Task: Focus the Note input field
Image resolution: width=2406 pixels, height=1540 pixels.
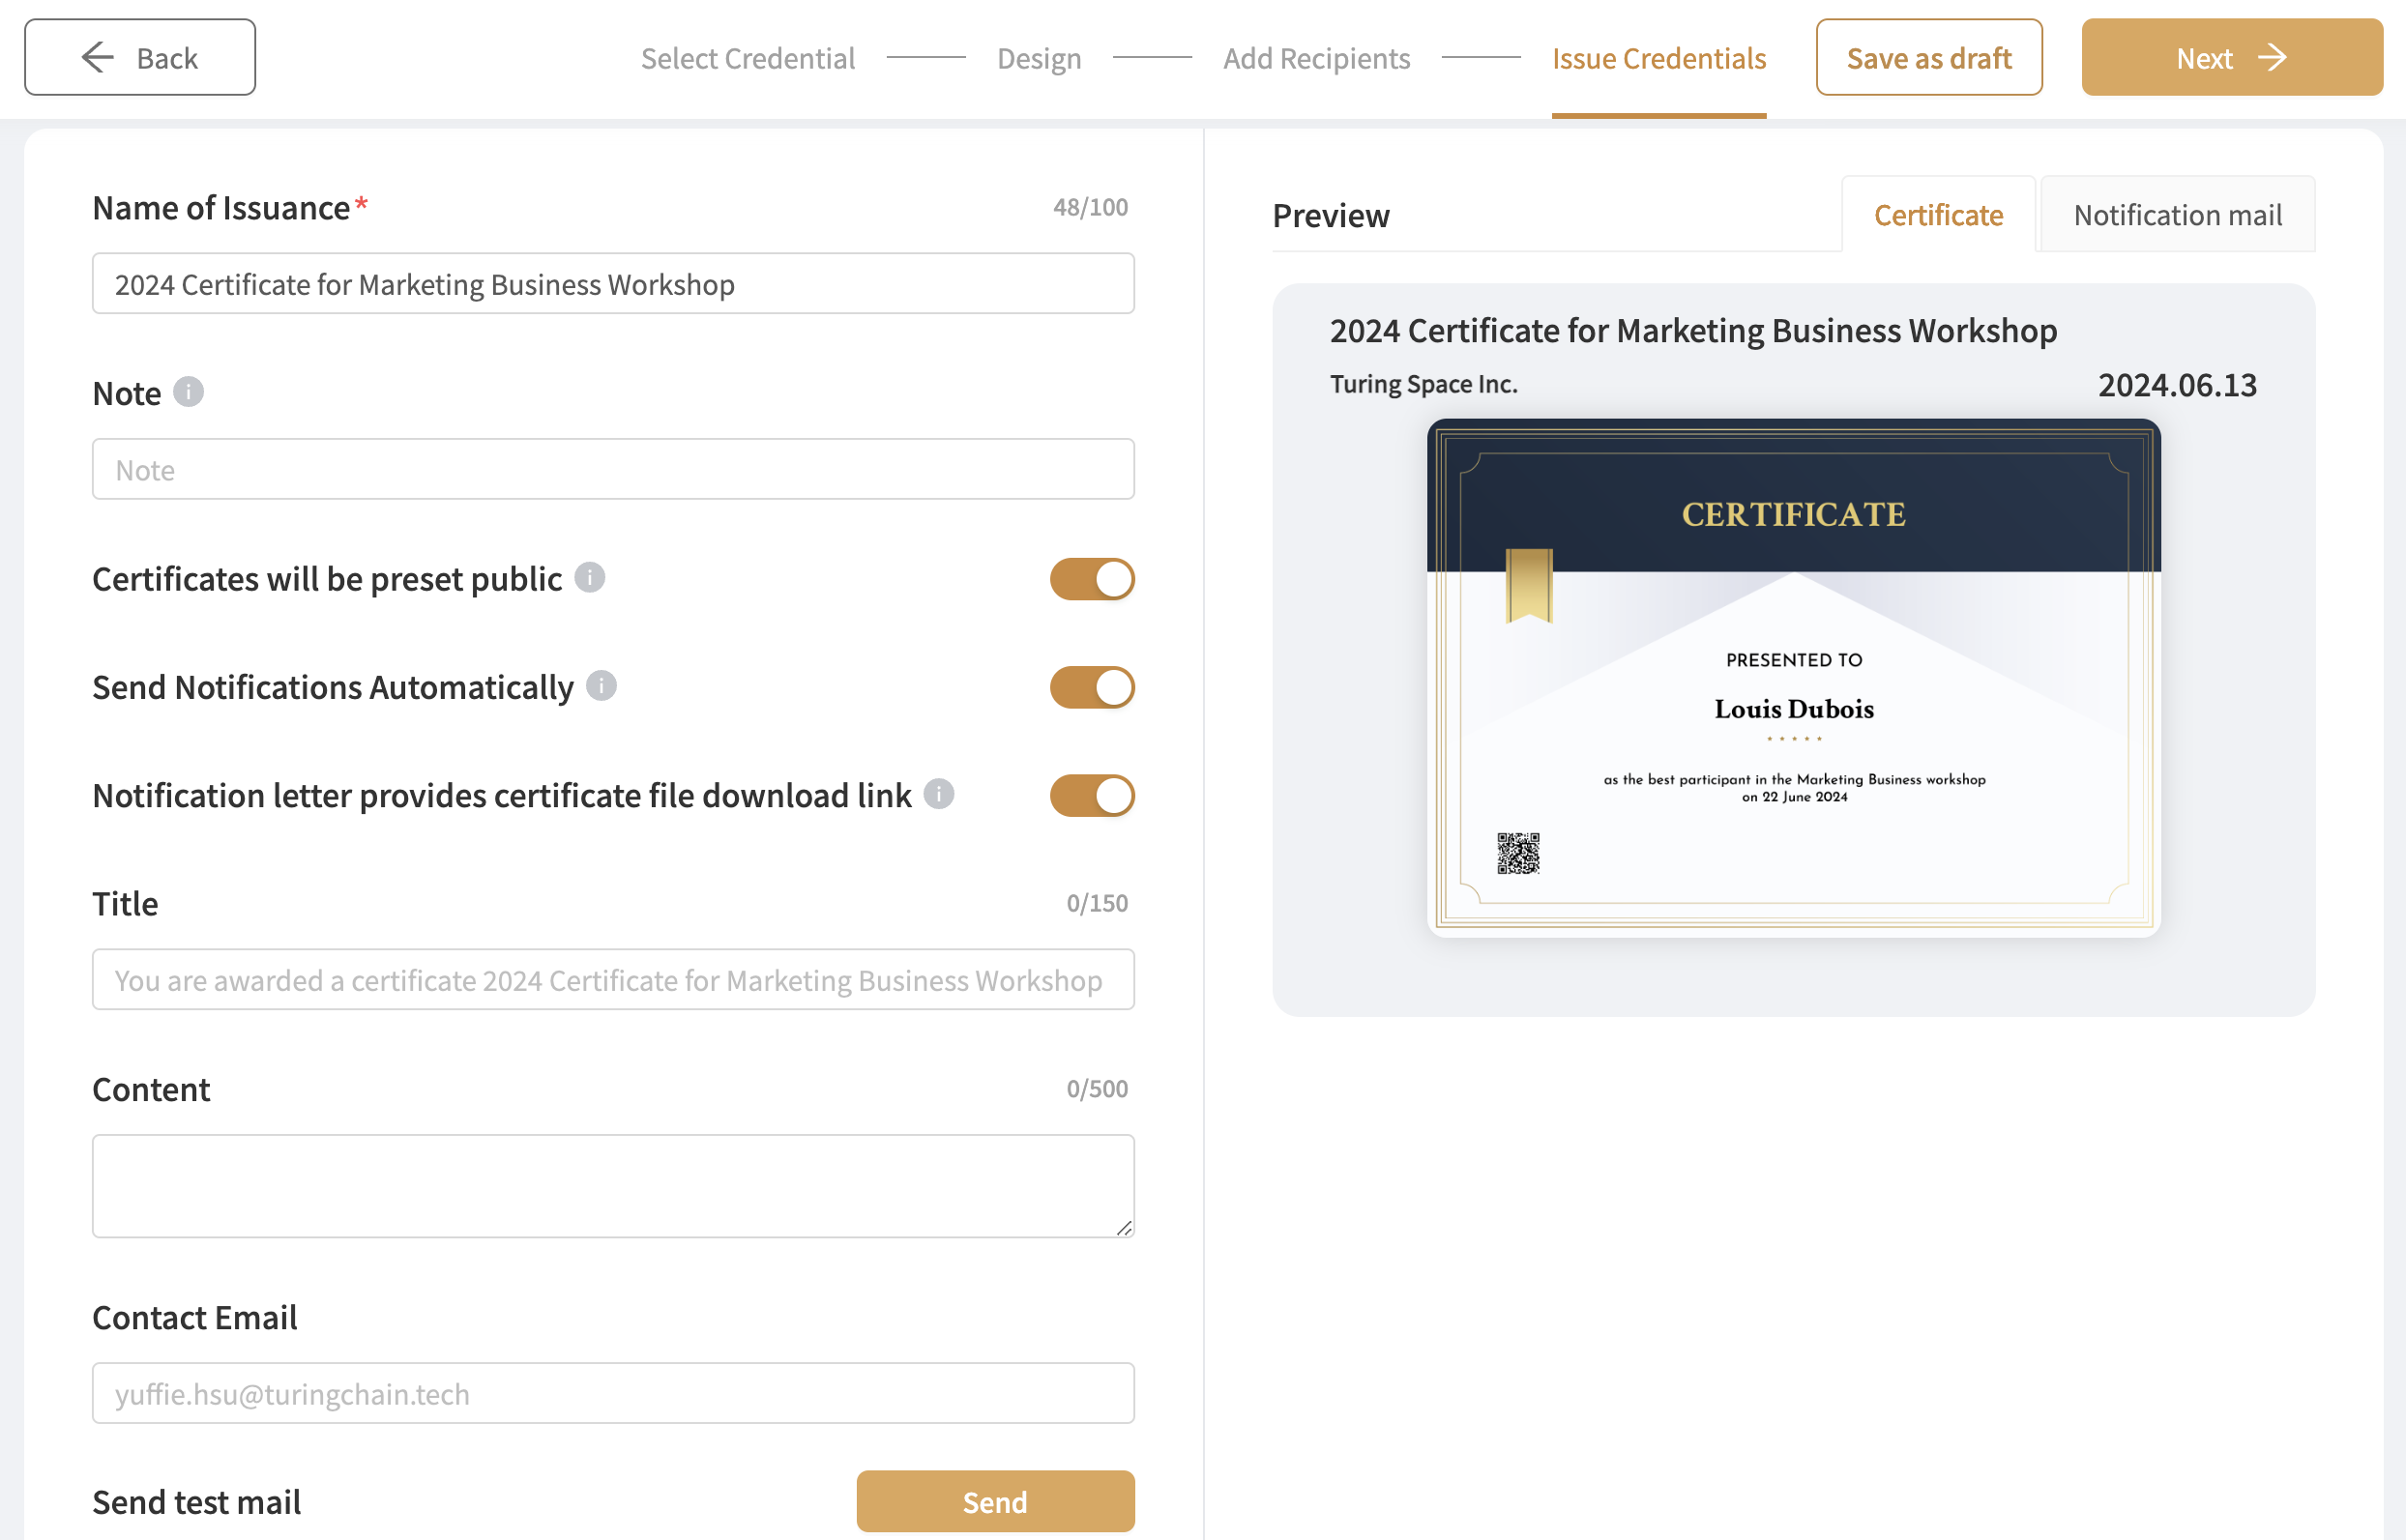Action: 613,469
